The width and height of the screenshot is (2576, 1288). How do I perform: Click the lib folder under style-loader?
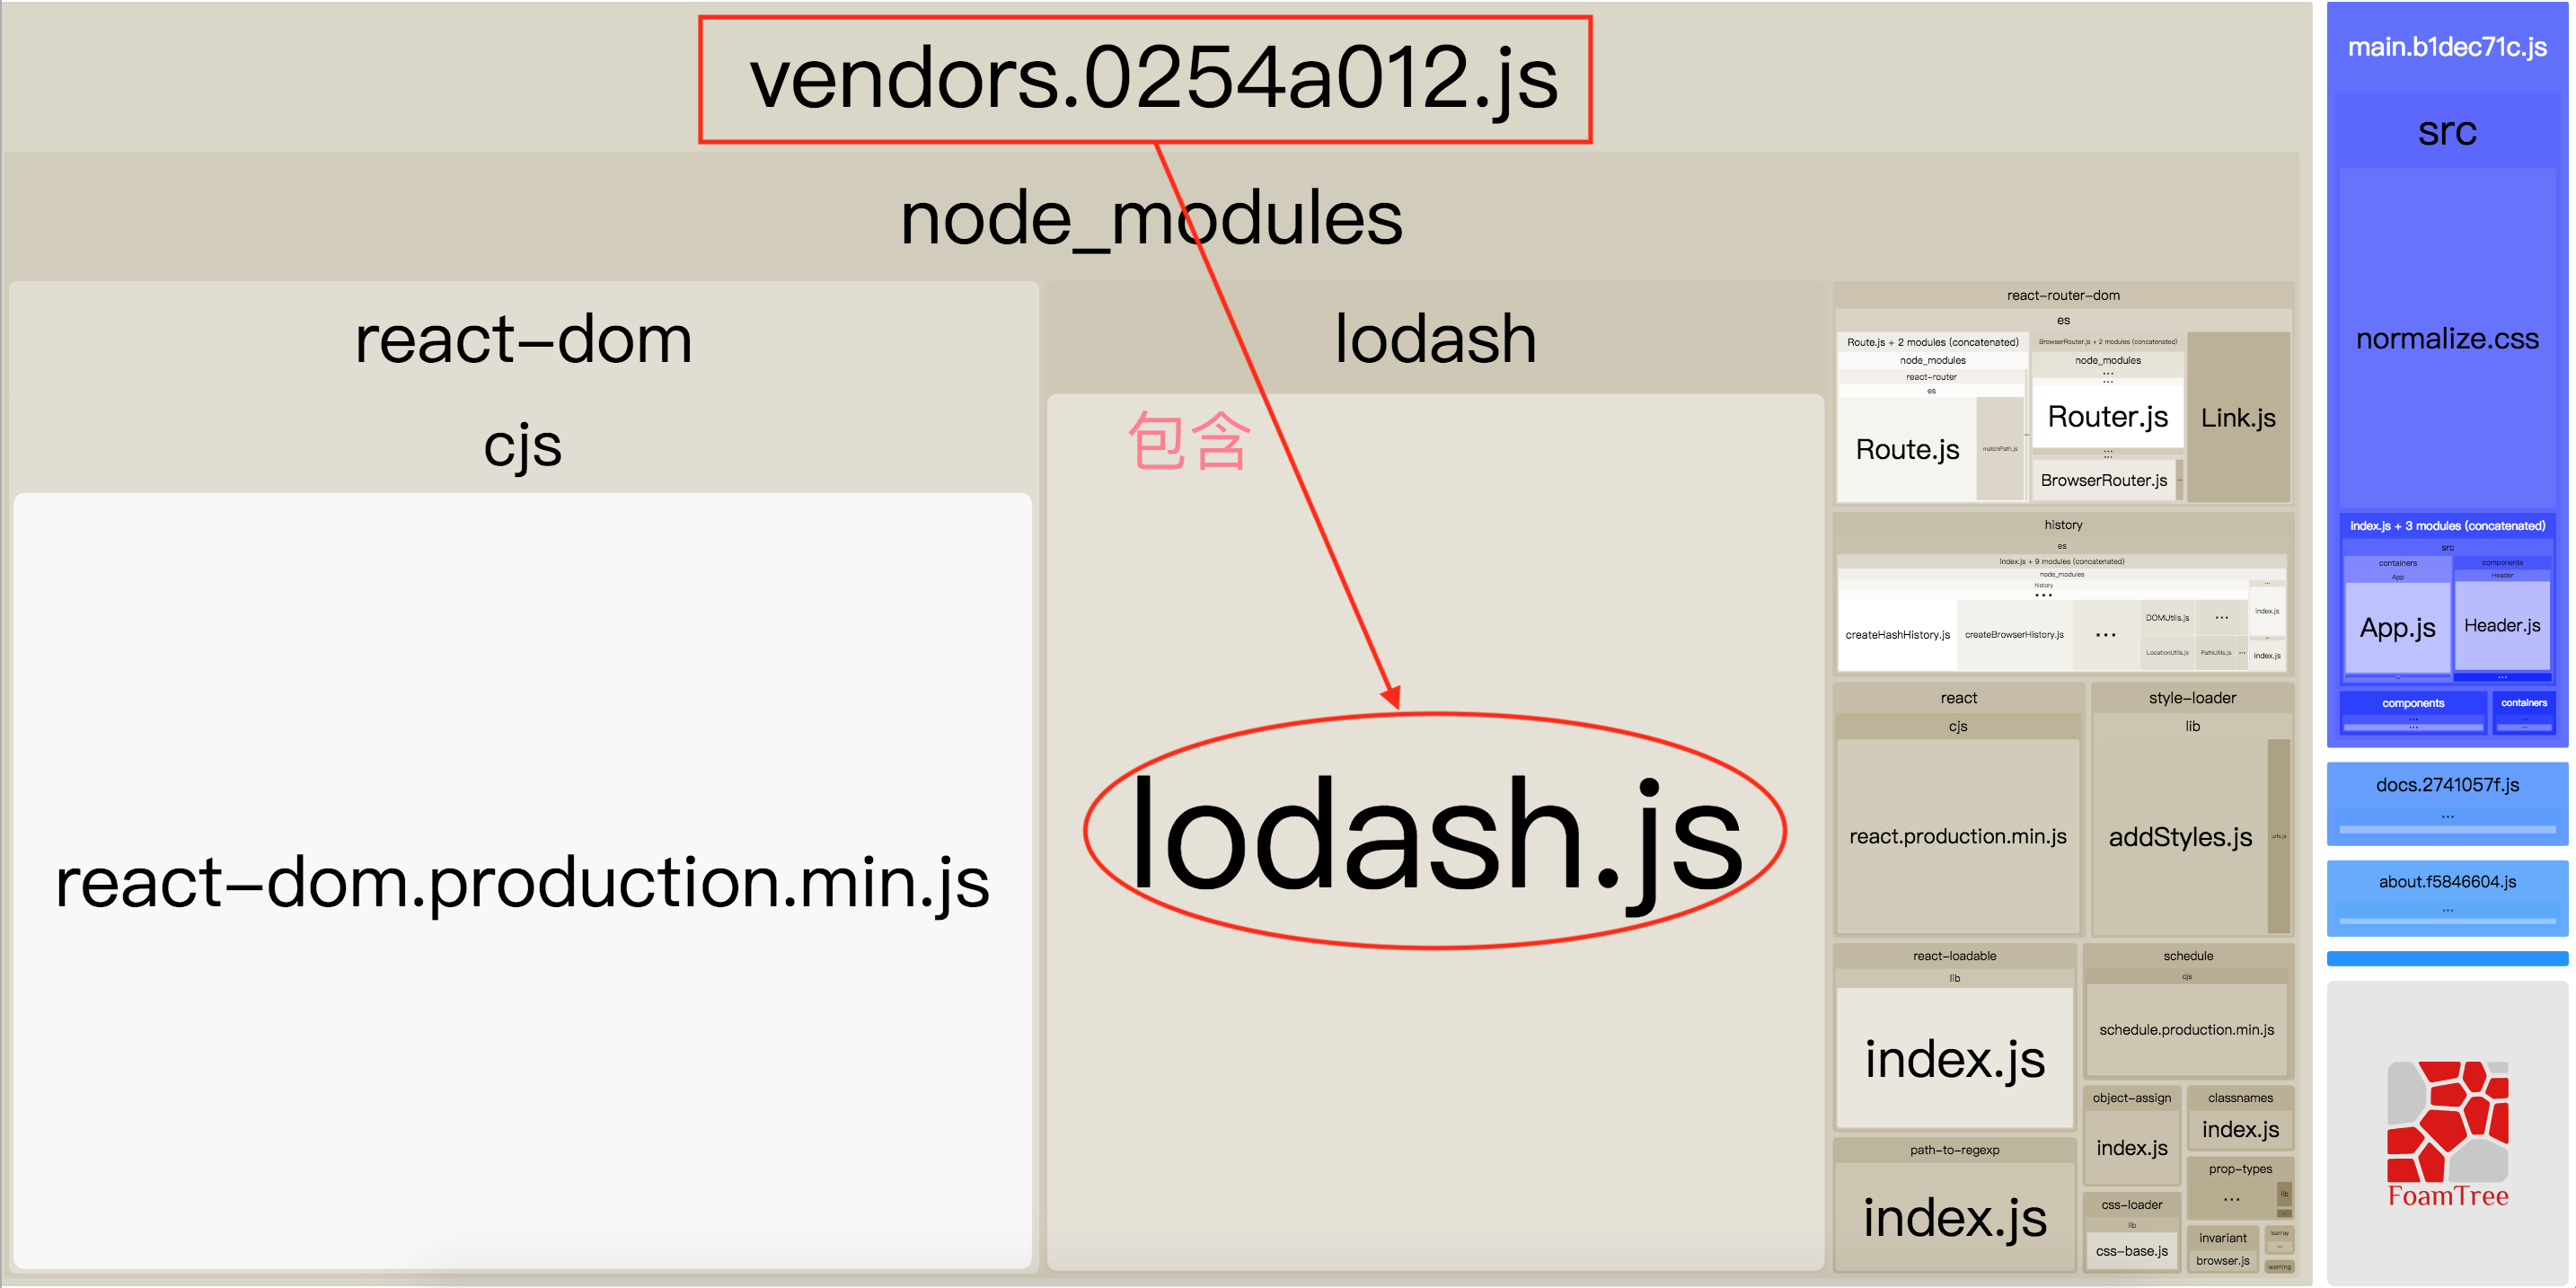tap(2192, 727)
